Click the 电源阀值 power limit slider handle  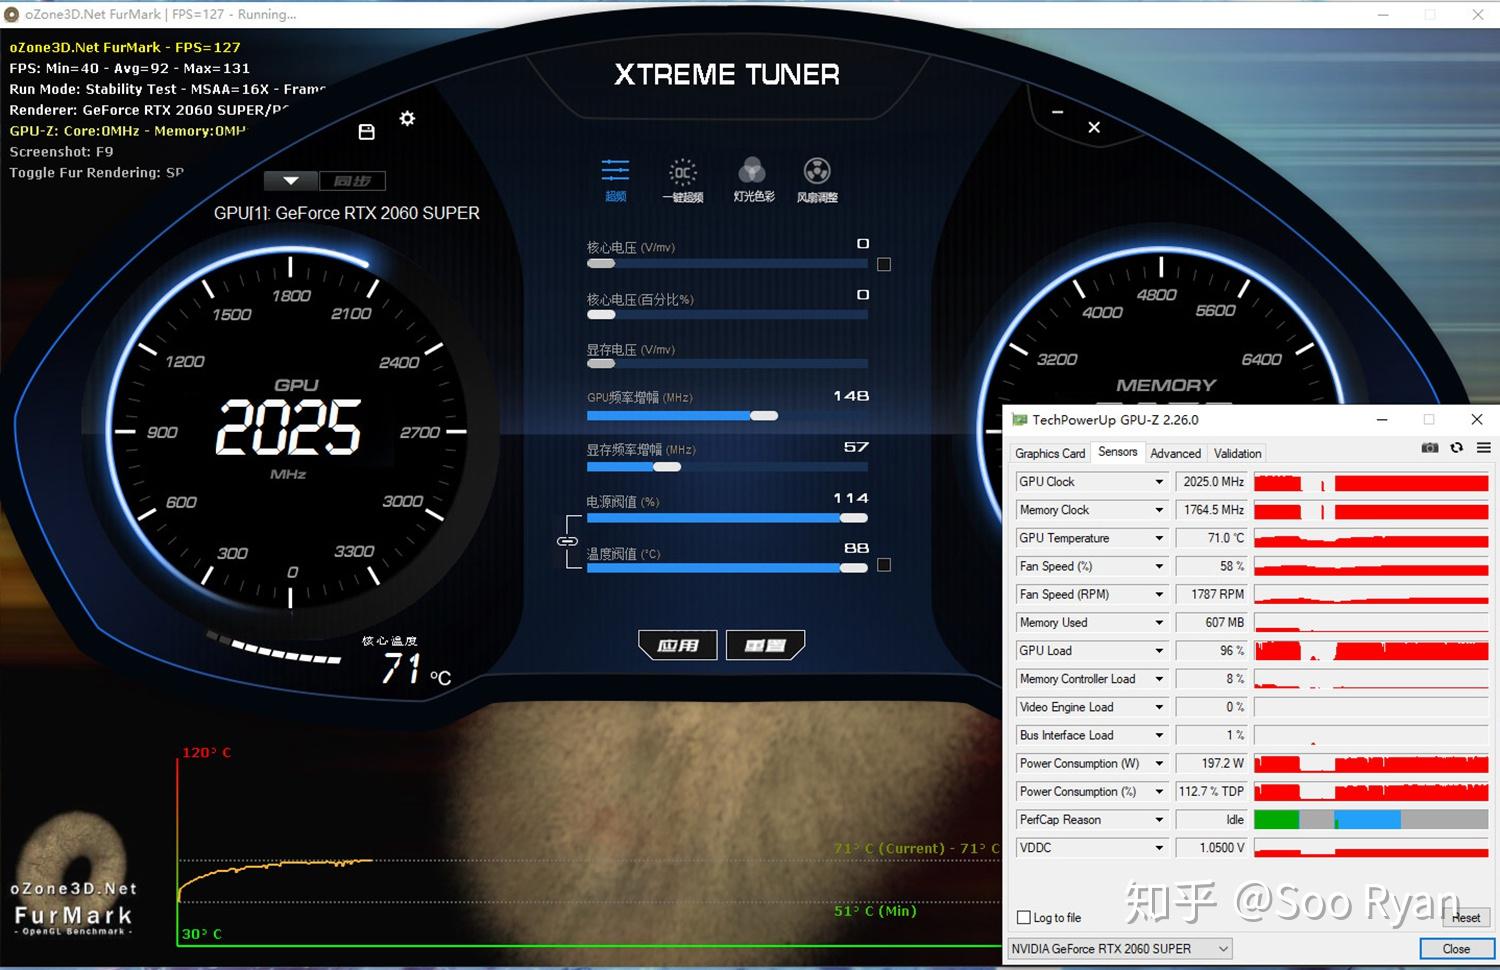tap(853, 518)
